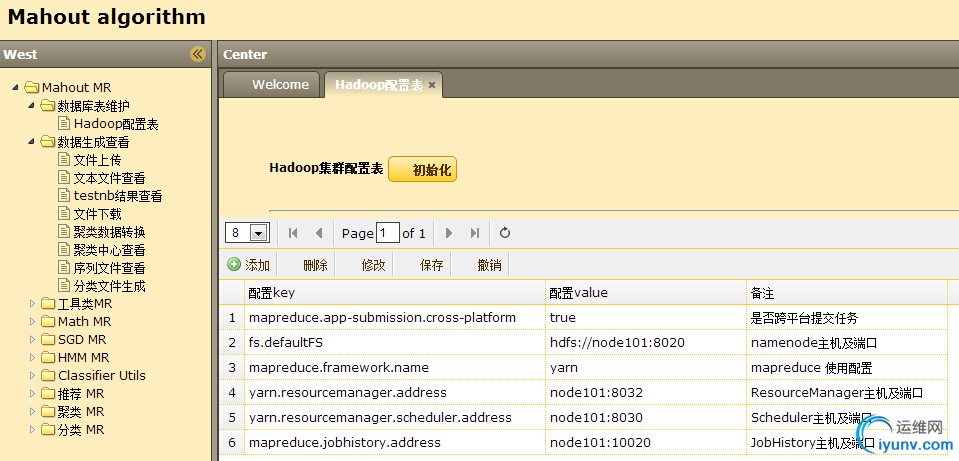Sort by the 备注 column header
This screenshot has height=461, width=959.
tap(847, 293)
